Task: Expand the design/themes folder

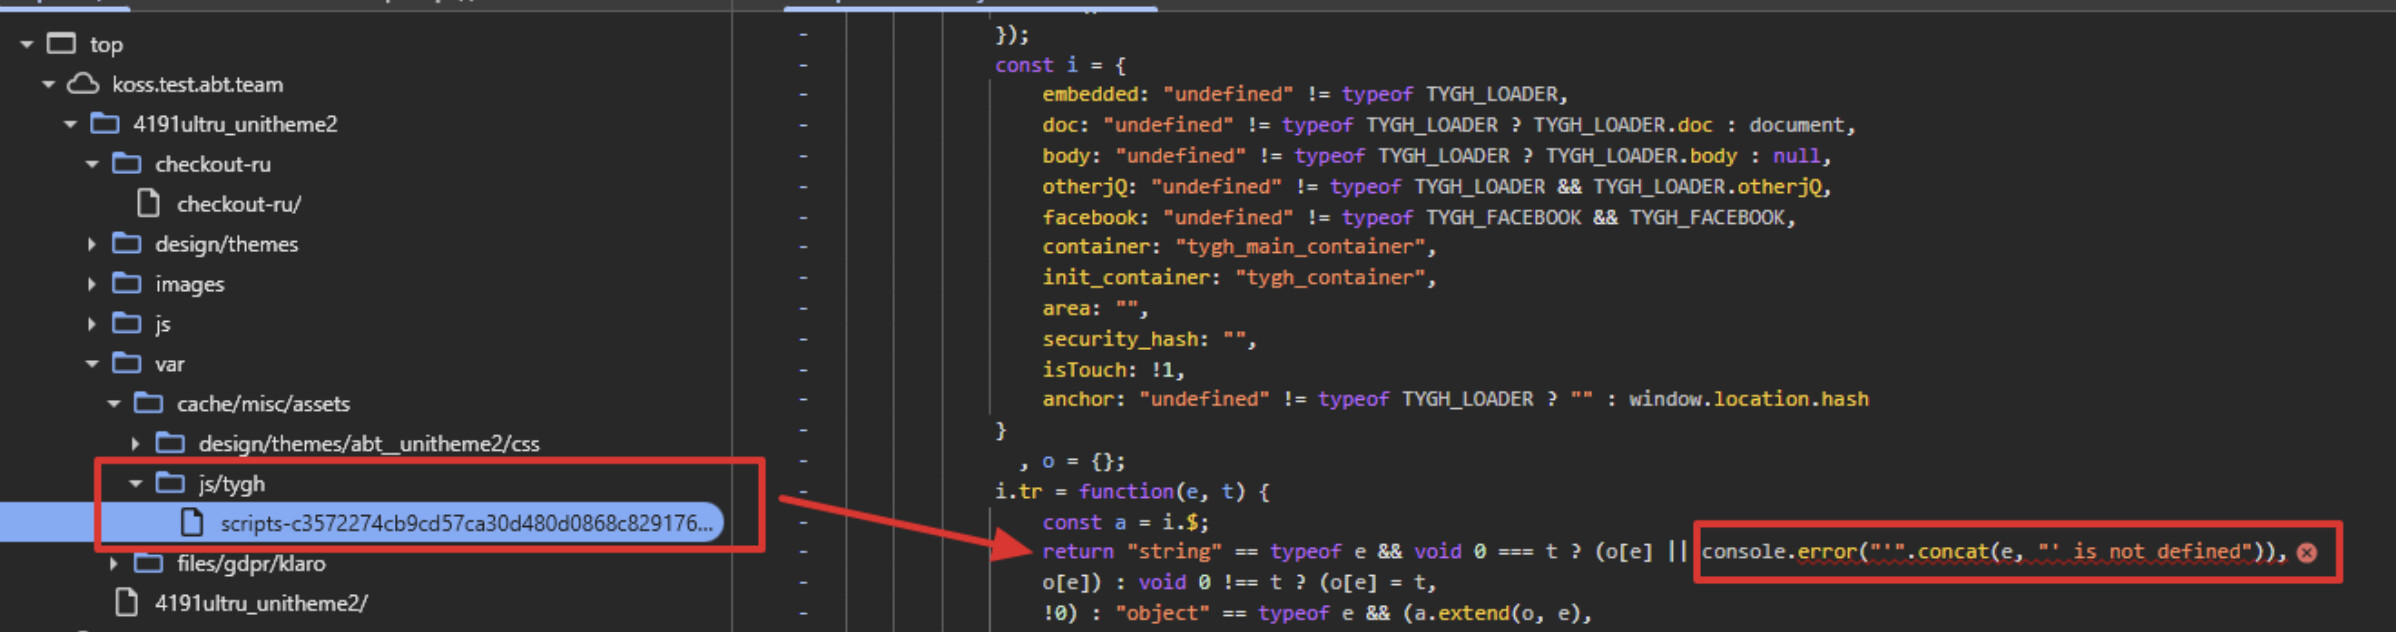Action: tap(92, 244)
